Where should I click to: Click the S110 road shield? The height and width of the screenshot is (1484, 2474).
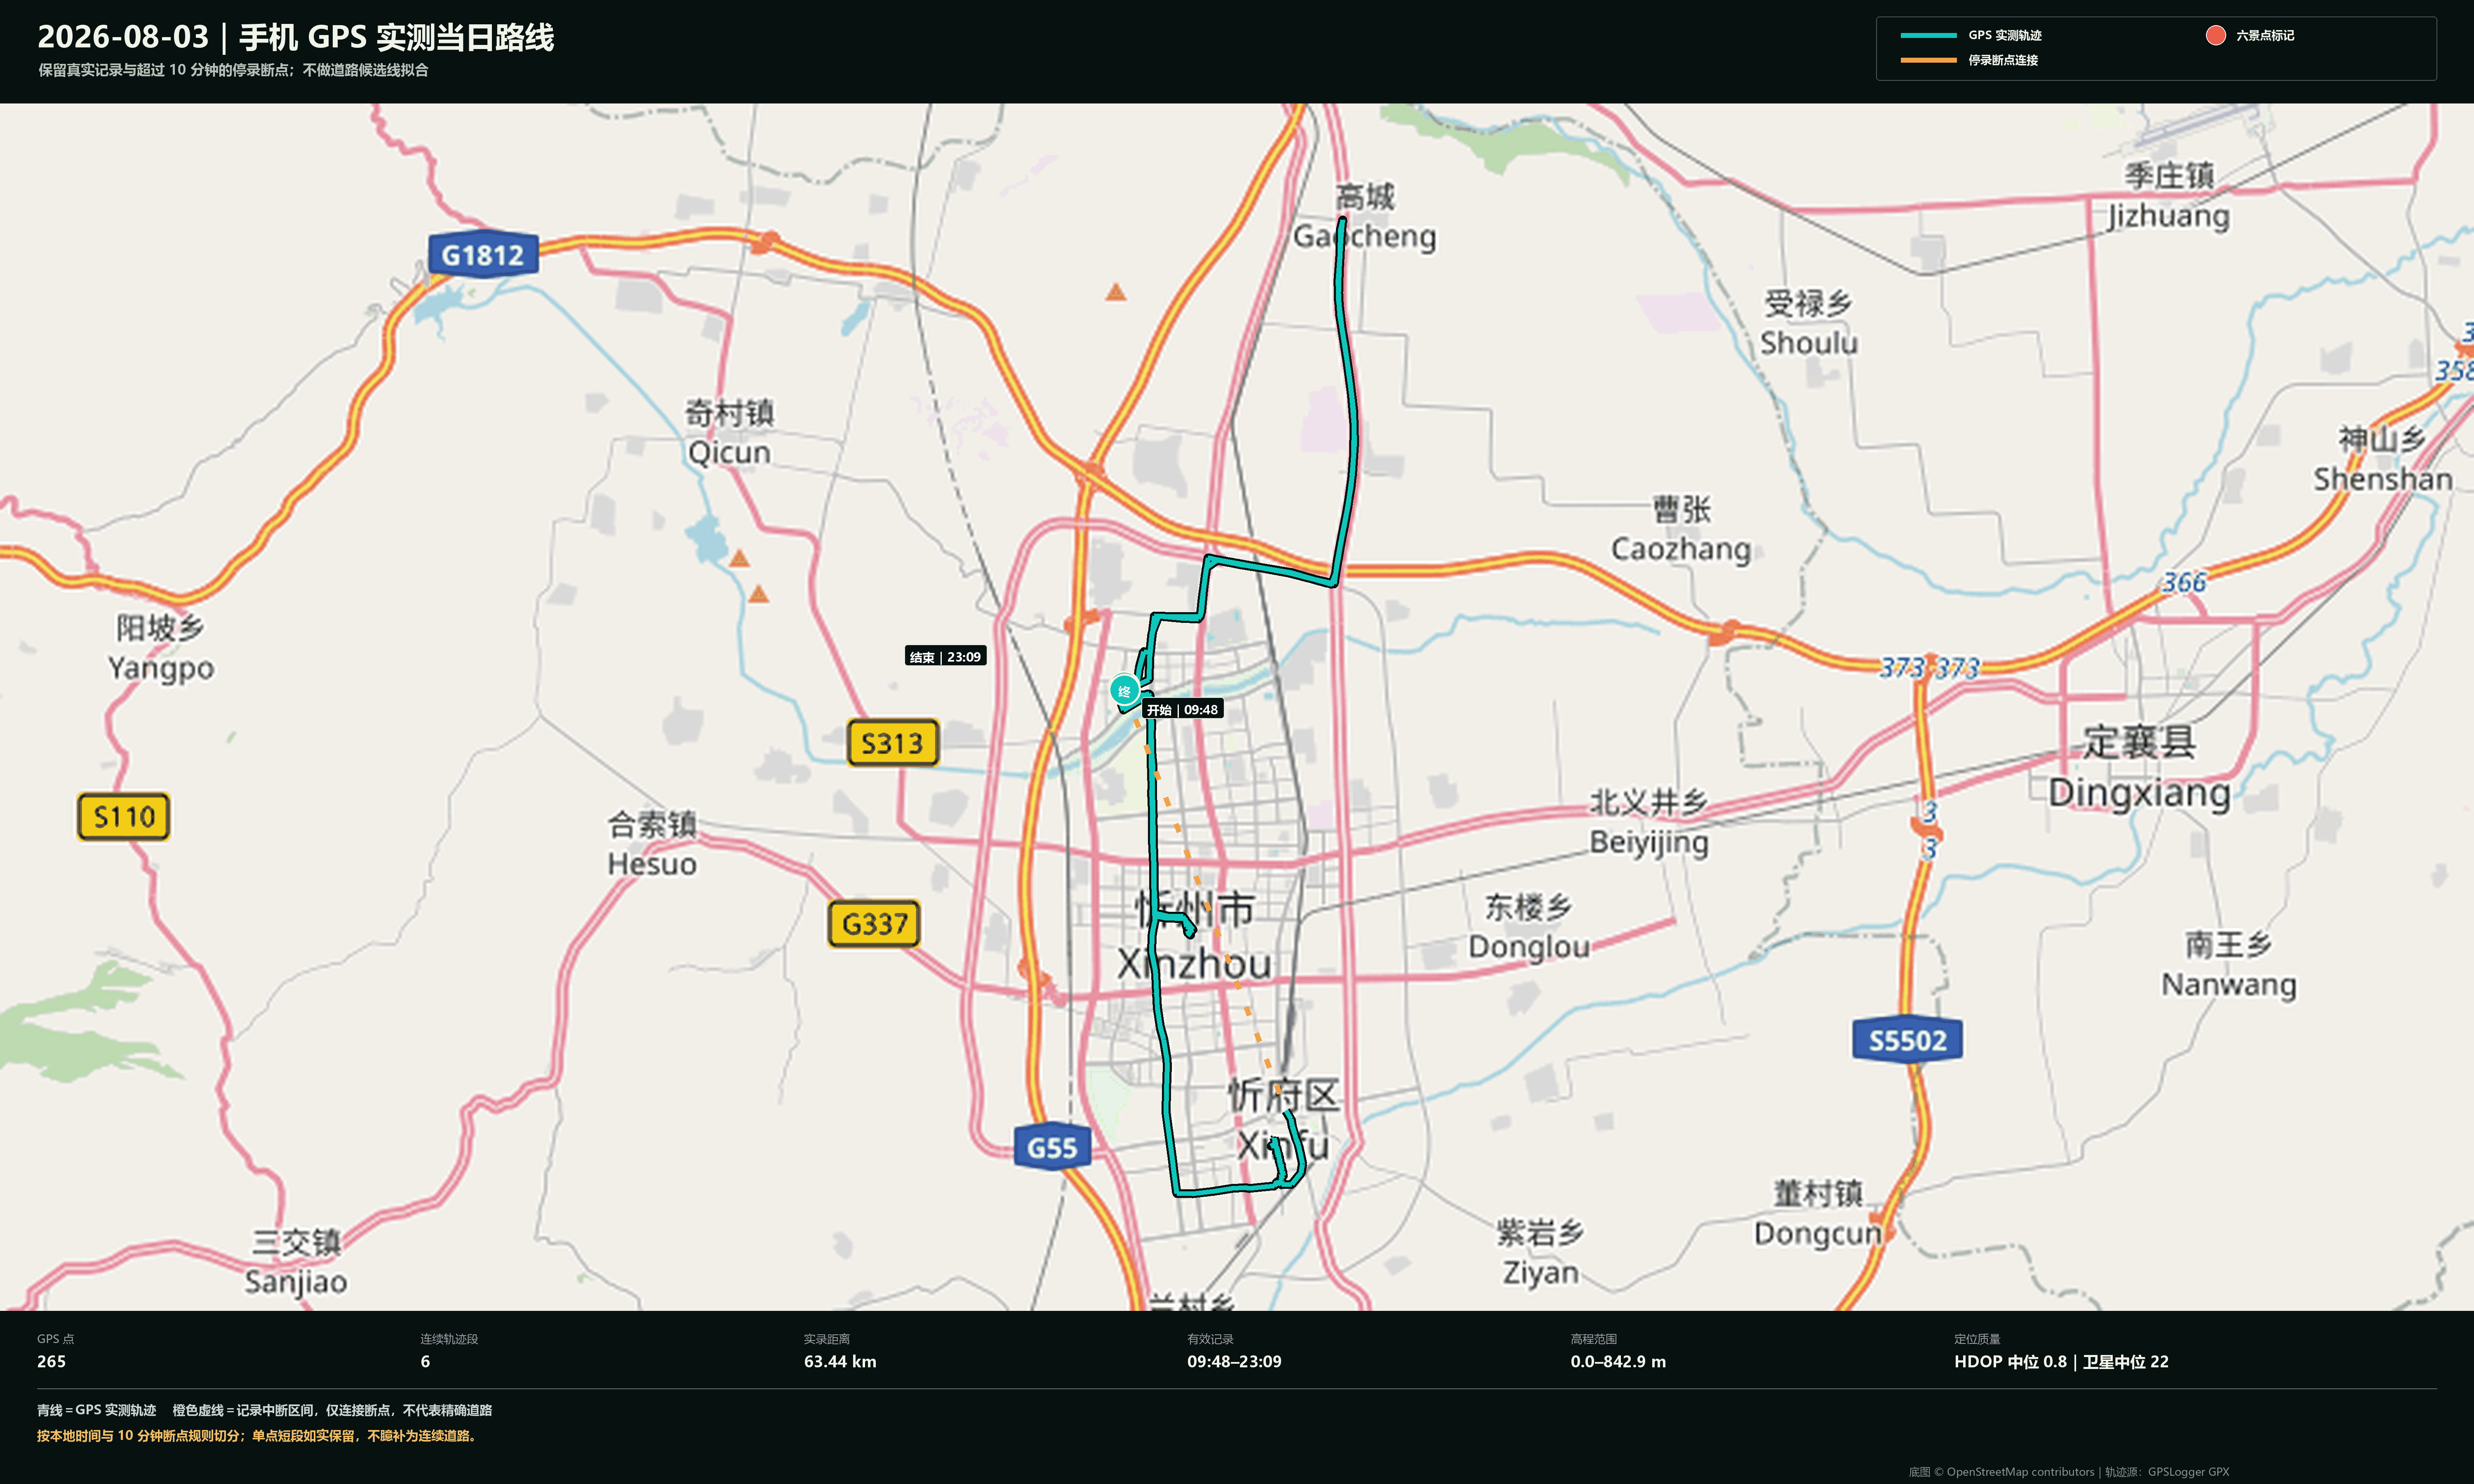tap(124, 817)
